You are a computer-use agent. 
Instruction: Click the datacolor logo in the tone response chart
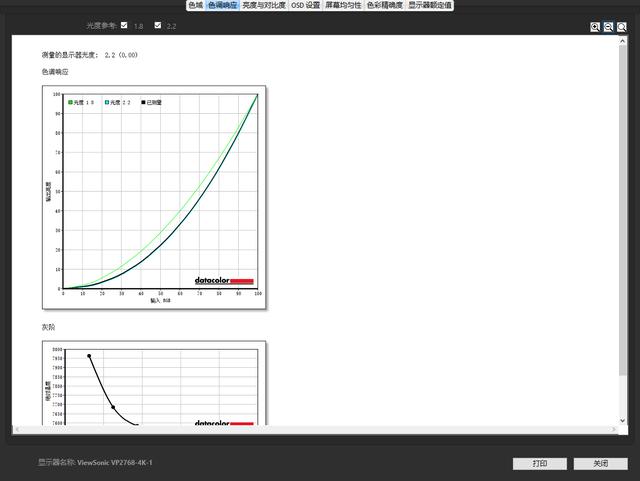tap(224, 281)
